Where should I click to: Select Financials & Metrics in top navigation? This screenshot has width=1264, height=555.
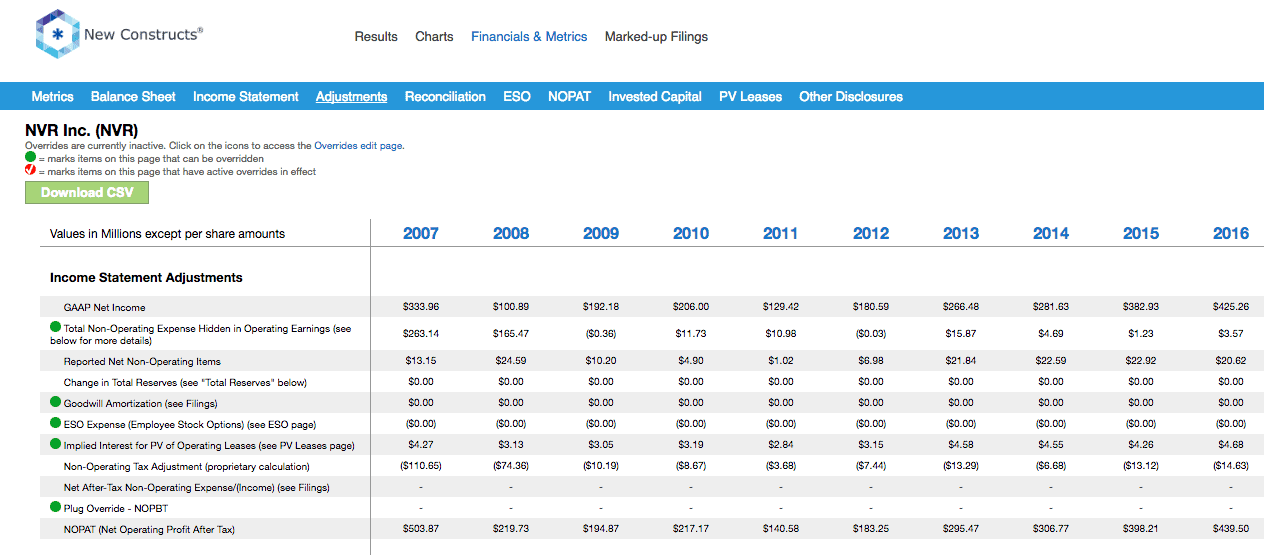pos(529,36)
